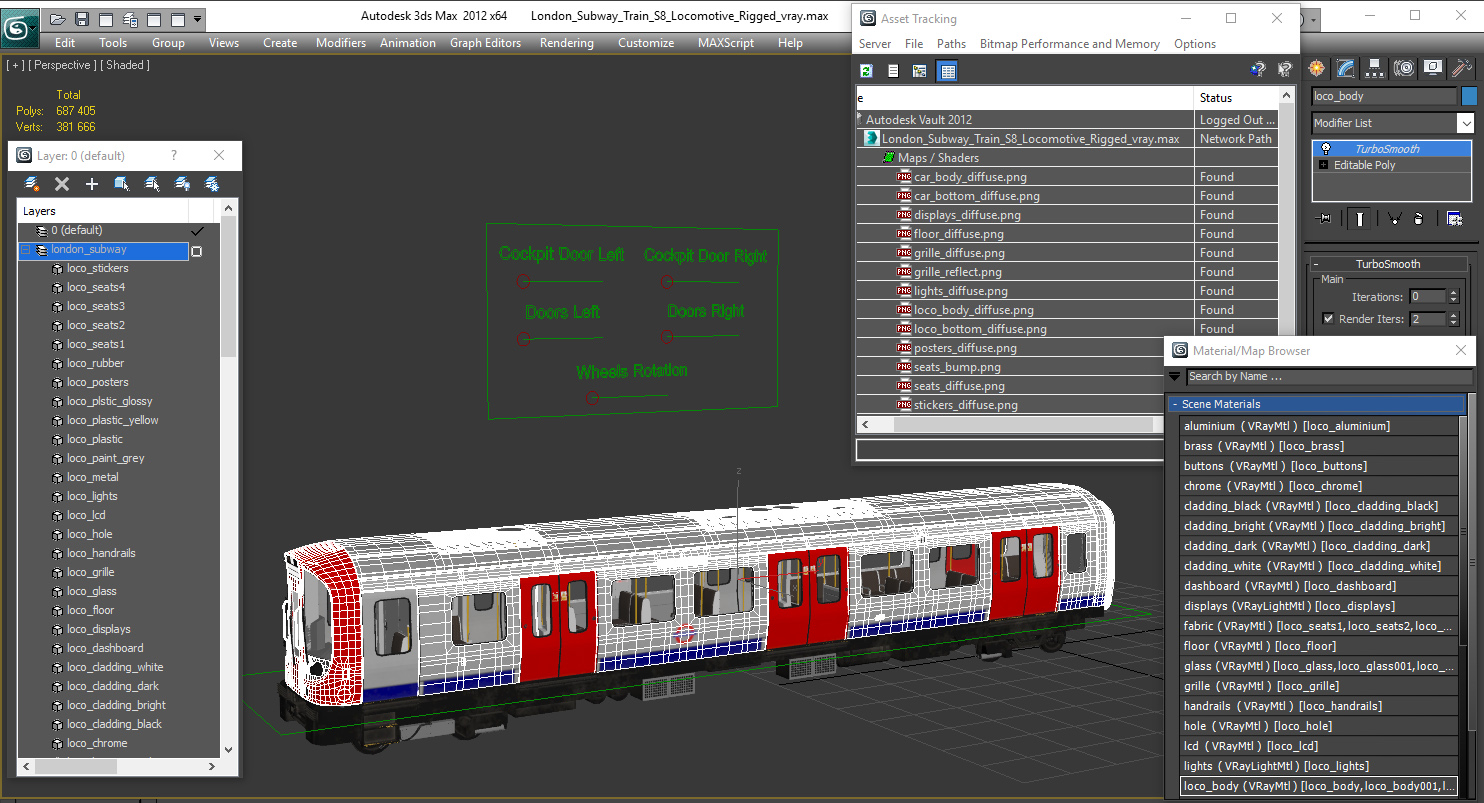The width and height of the screenshot is (1484, 803).
Task: Open the Edit menu
Action: tap(65, 43)
